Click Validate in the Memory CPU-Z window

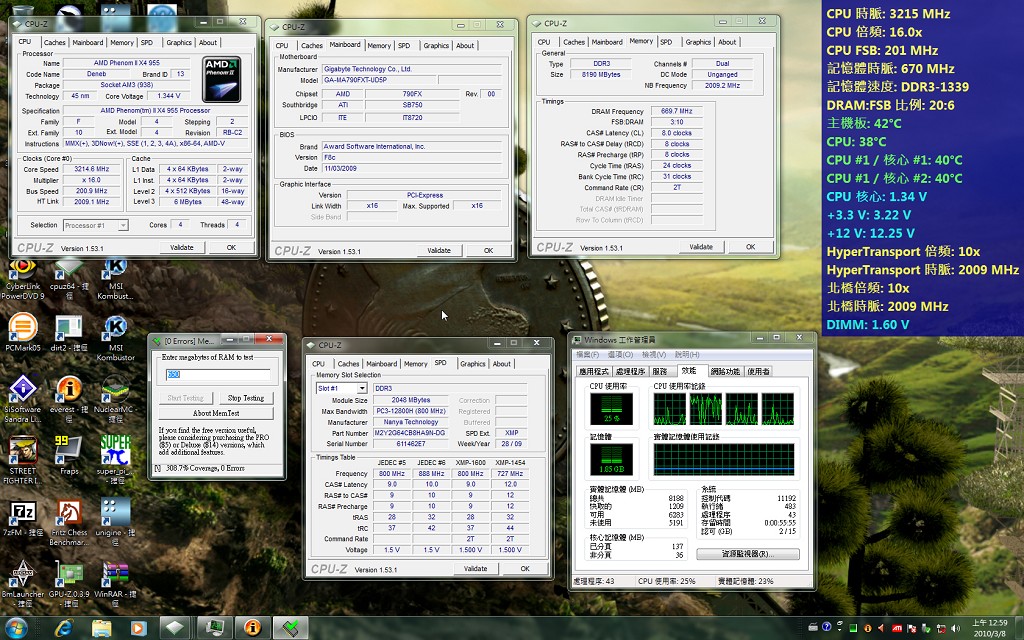coord(701,247)
